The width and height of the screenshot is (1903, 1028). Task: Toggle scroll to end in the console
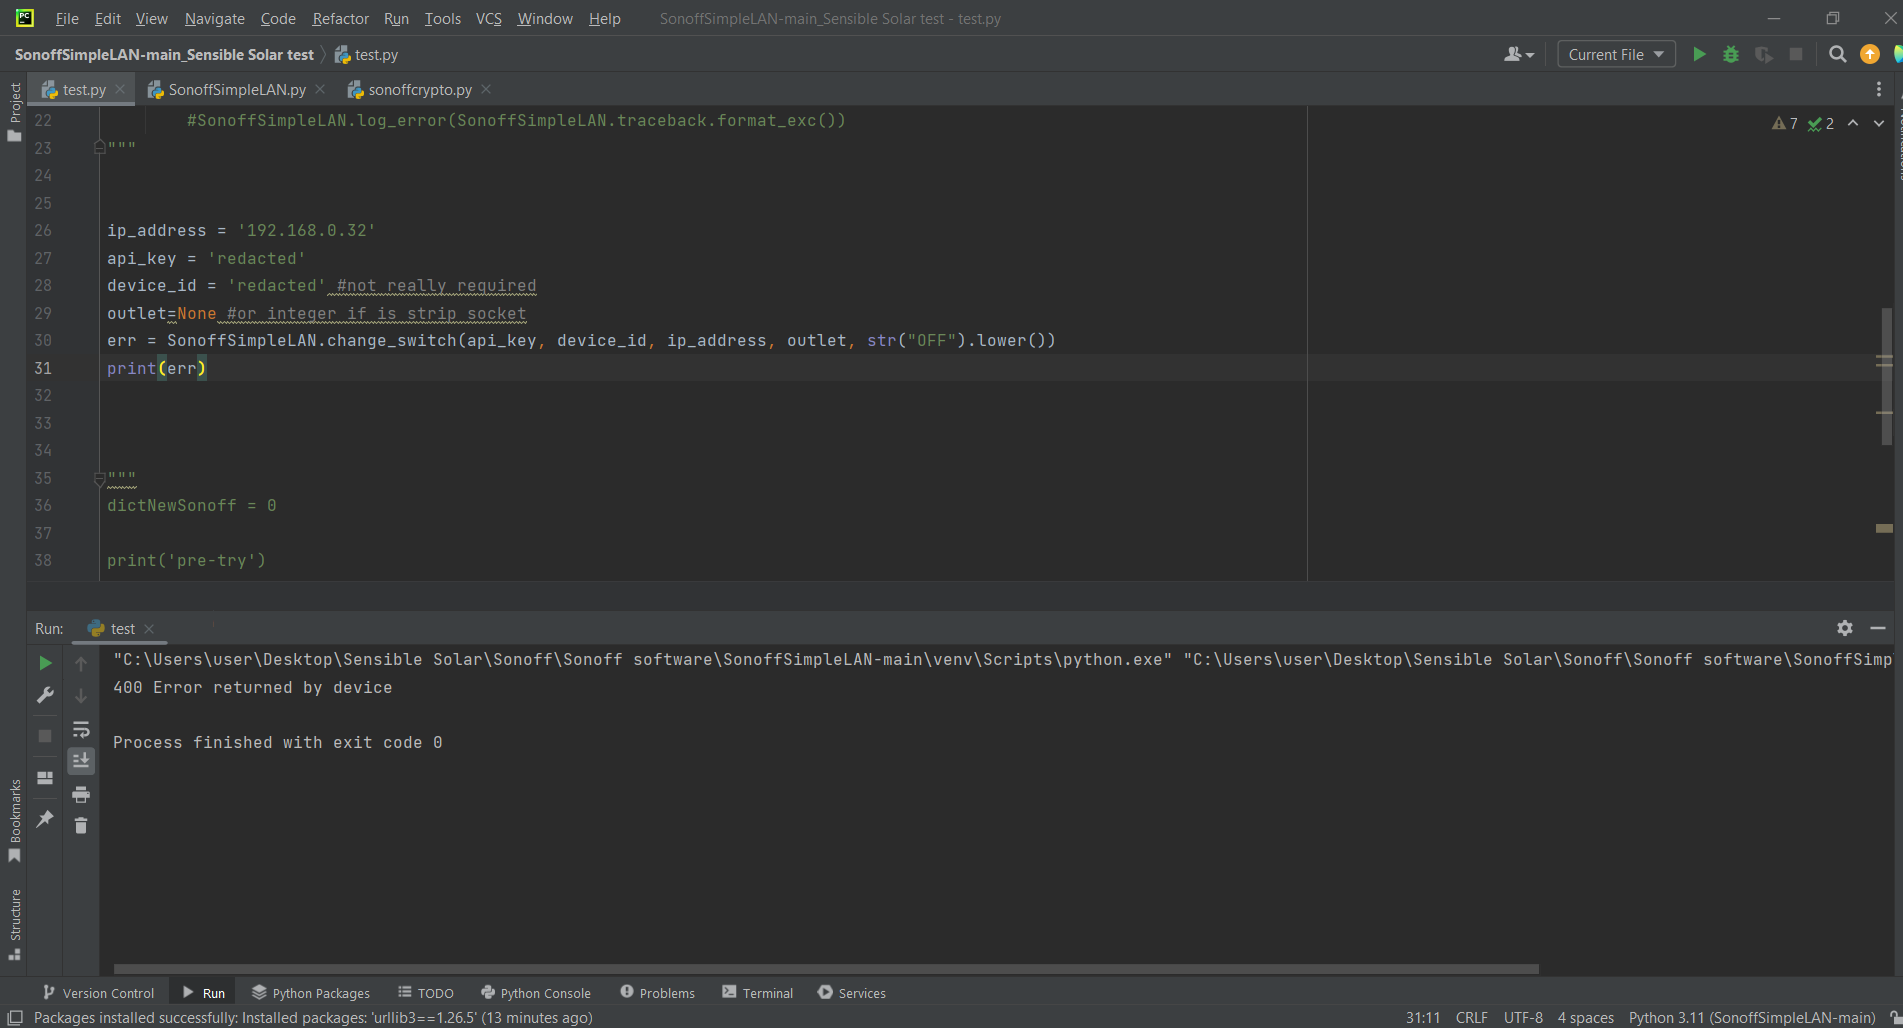[81, 760]
